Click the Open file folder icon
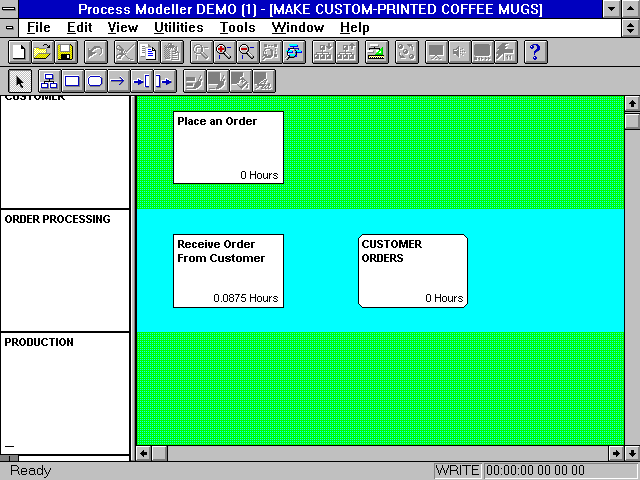The height and width of the screenshot is (480, 640). pos(41,52)
